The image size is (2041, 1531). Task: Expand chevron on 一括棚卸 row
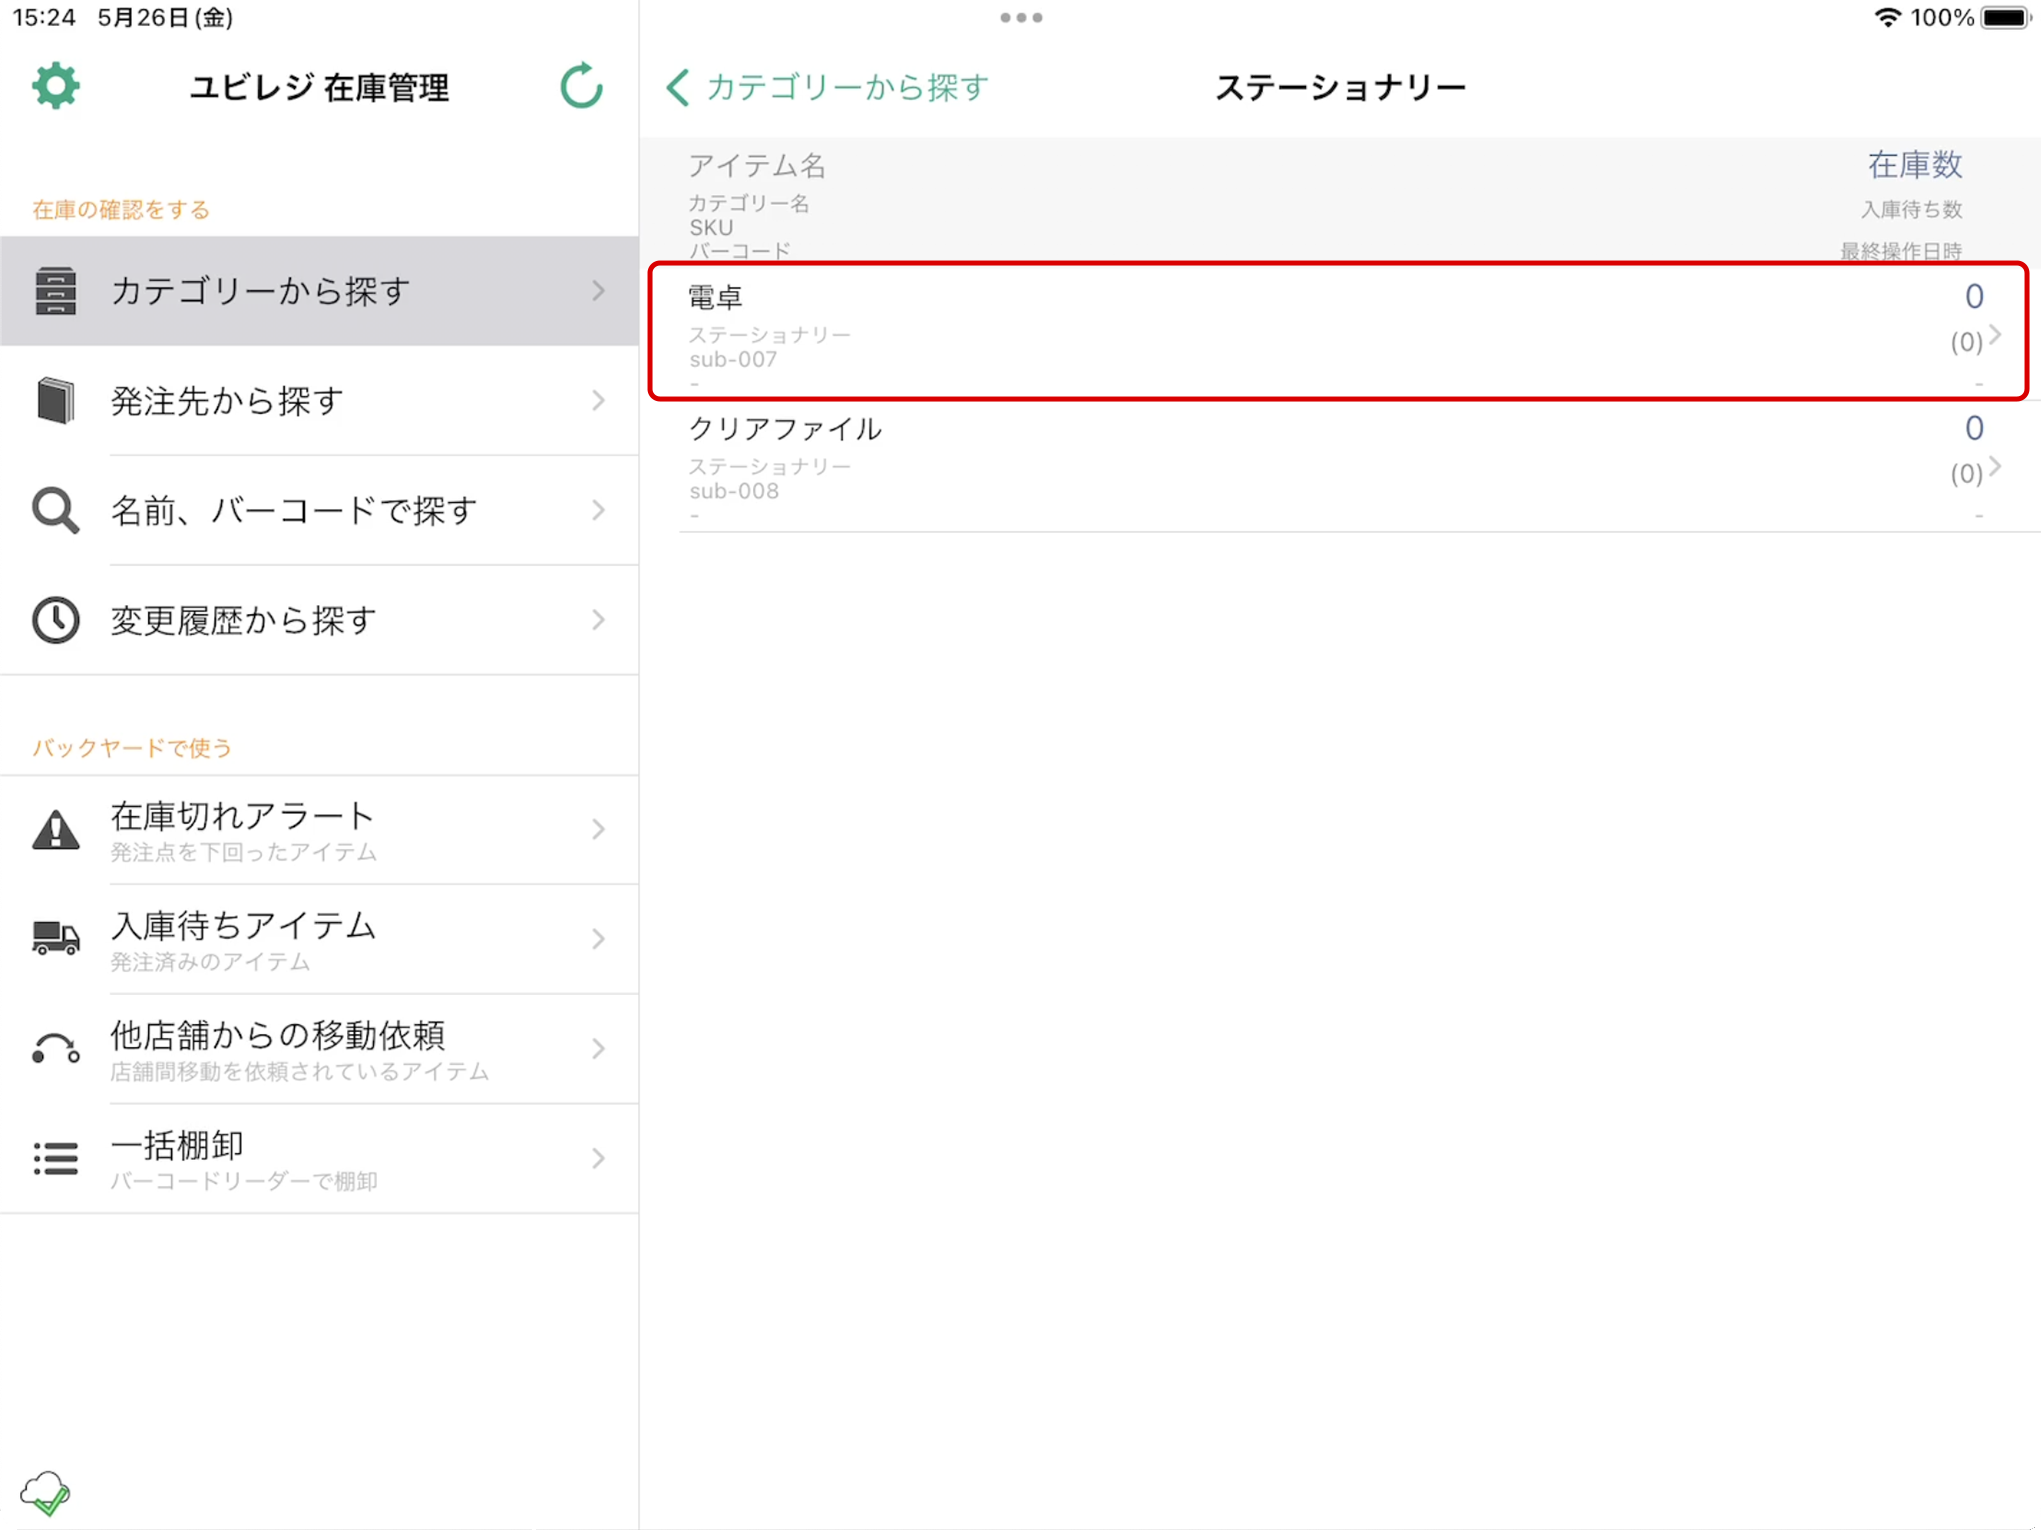coord(598,1159)
